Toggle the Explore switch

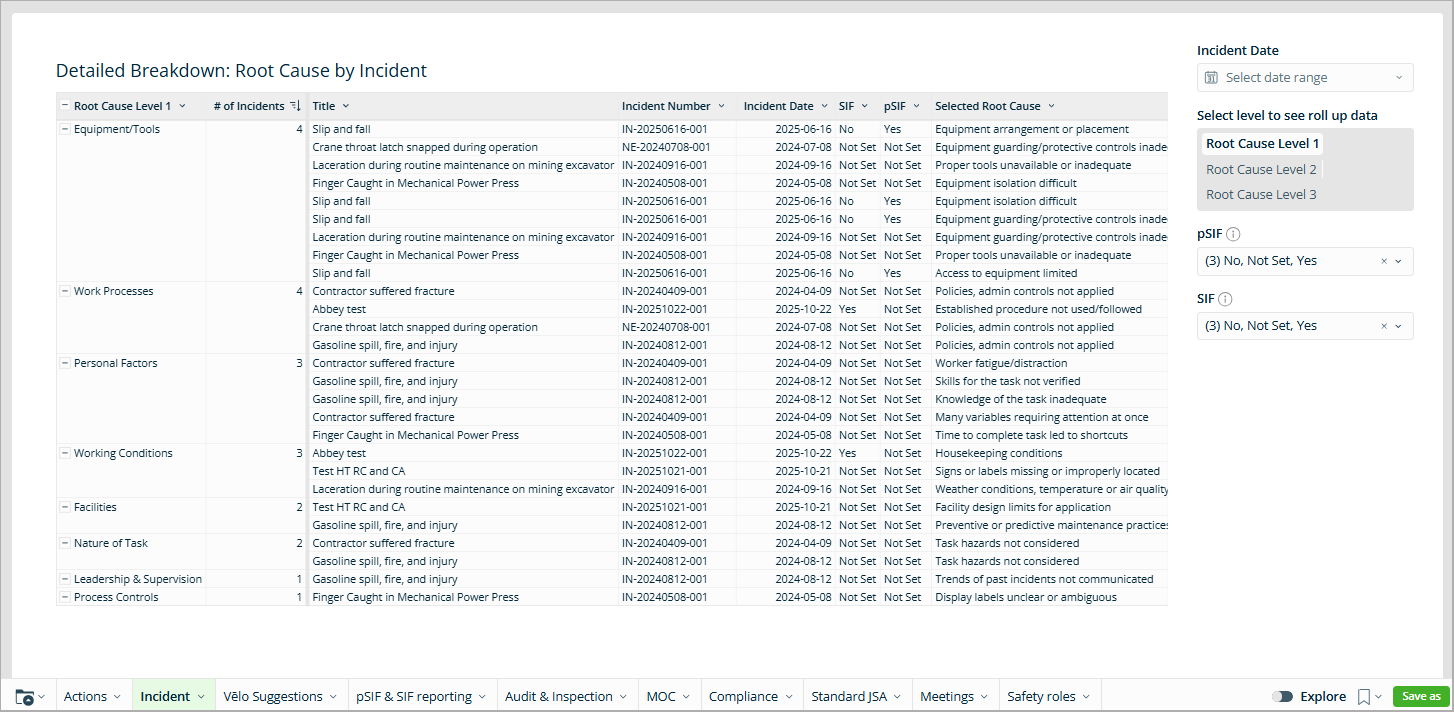tap(1282, 697)
